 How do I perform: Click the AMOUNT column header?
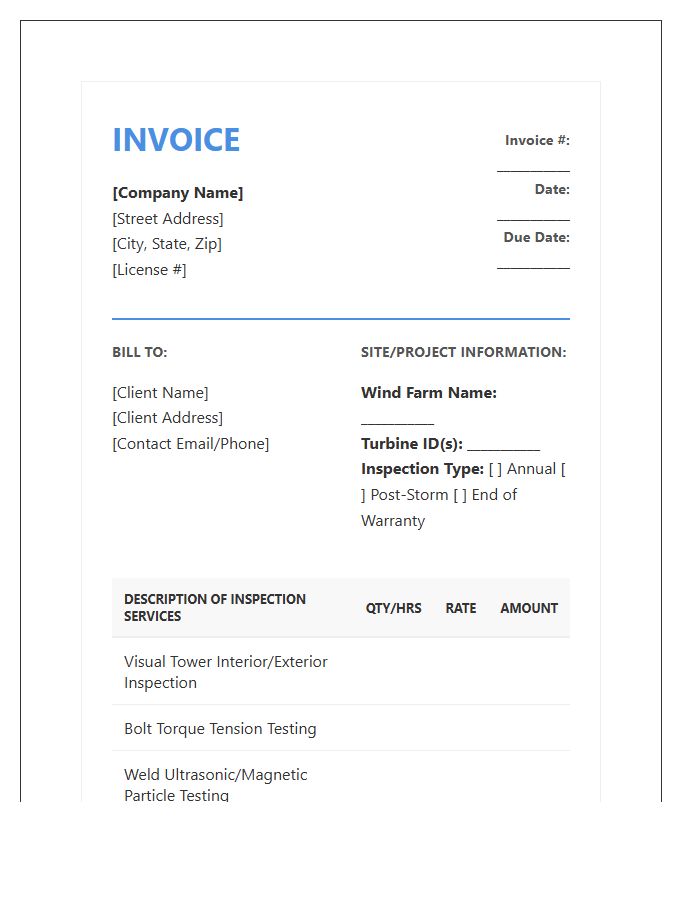click(x=529, y=608)
